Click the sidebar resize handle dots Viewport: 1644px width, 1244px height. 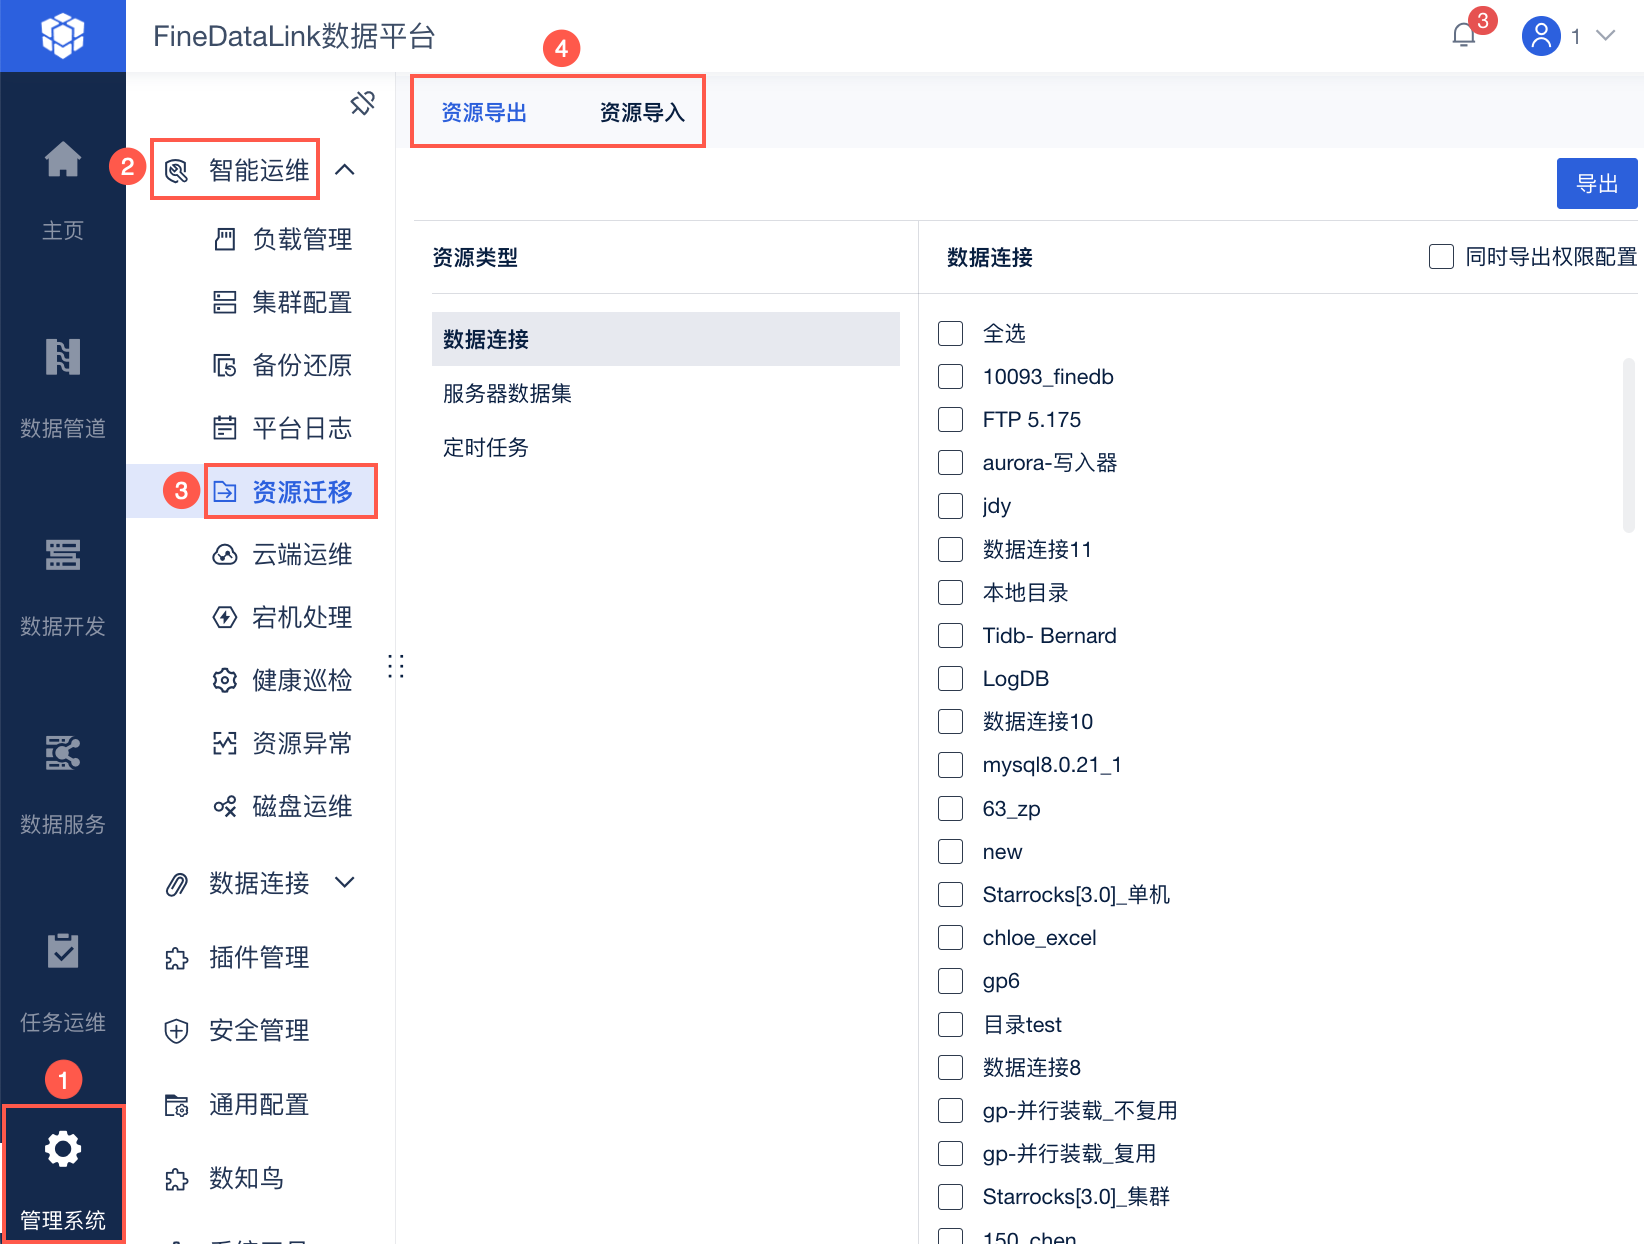coord(396,666)
